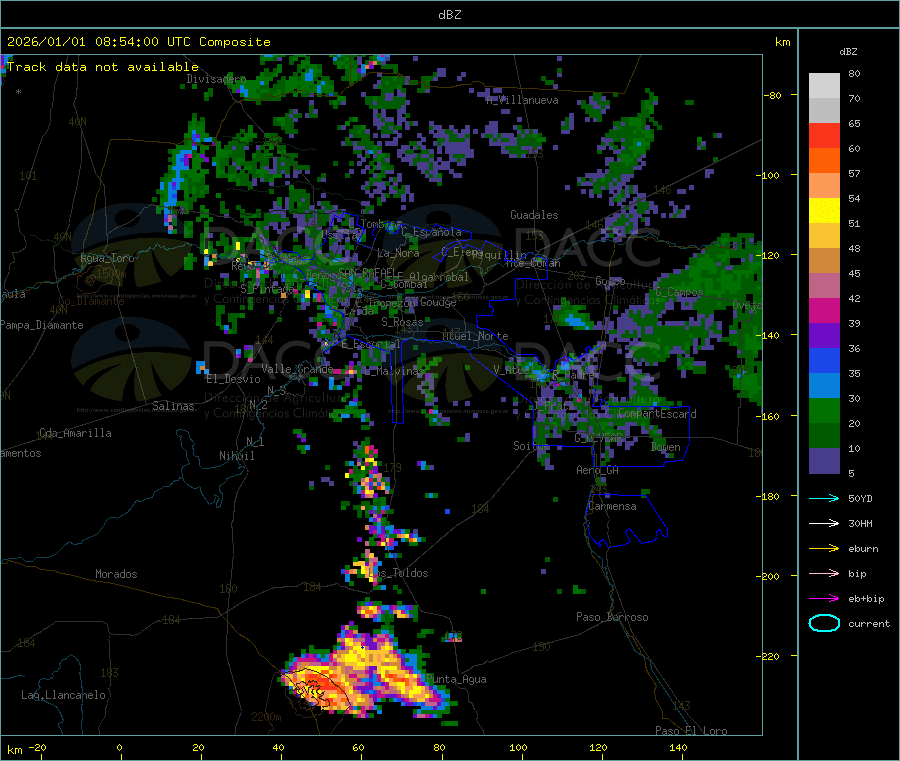Pick the green 30–20 dBZ swatch
The image size is (900, 761).
(824, 411)
